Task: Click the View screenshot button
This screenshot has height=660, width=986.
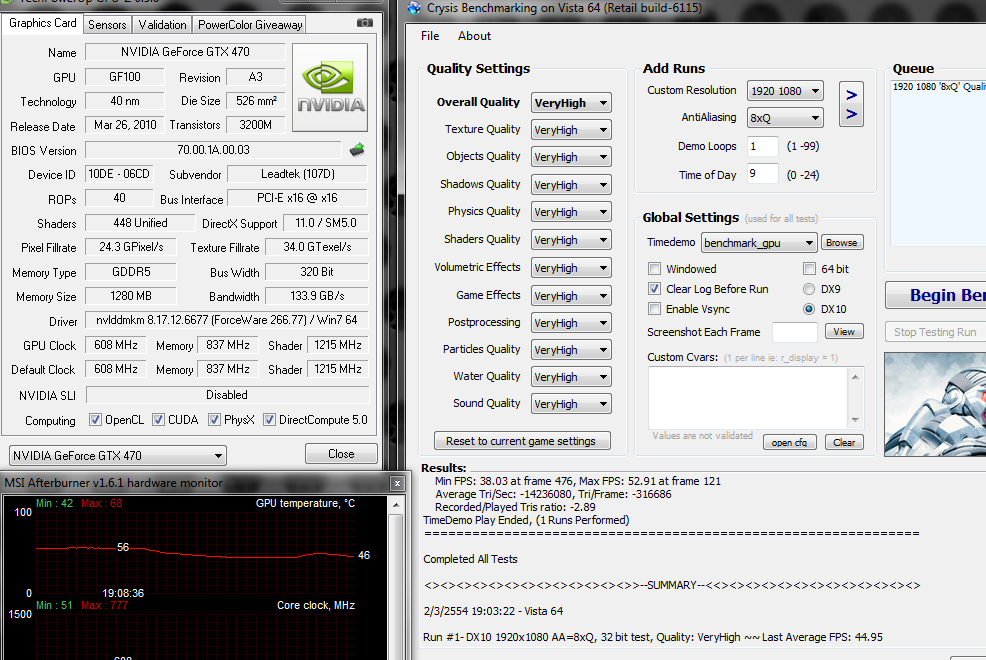Action: point(843,332)
